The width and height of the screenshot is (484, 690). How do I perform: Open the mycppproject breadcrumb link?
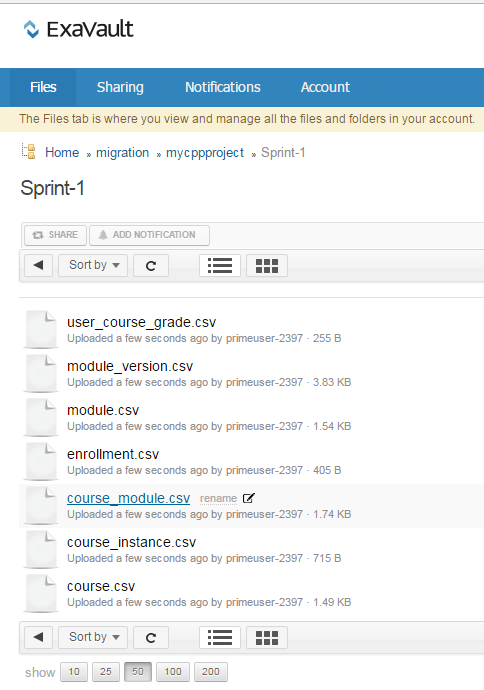click(x=205, y=153)
